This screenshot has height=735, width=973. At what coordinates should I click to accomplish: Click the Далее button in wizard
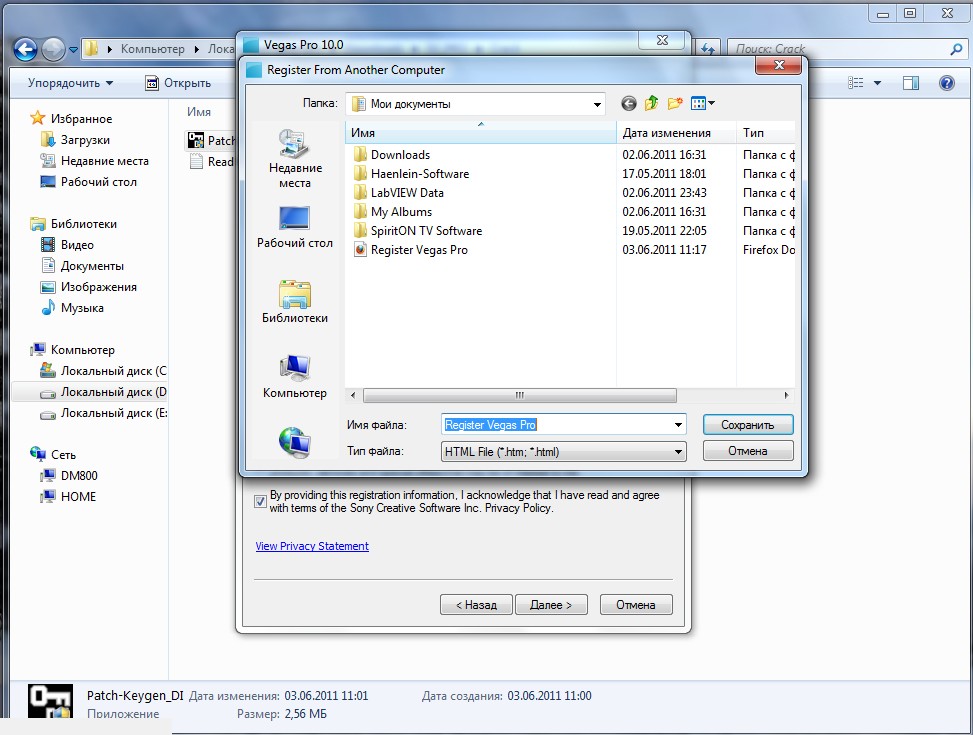[x=551, y=605]
